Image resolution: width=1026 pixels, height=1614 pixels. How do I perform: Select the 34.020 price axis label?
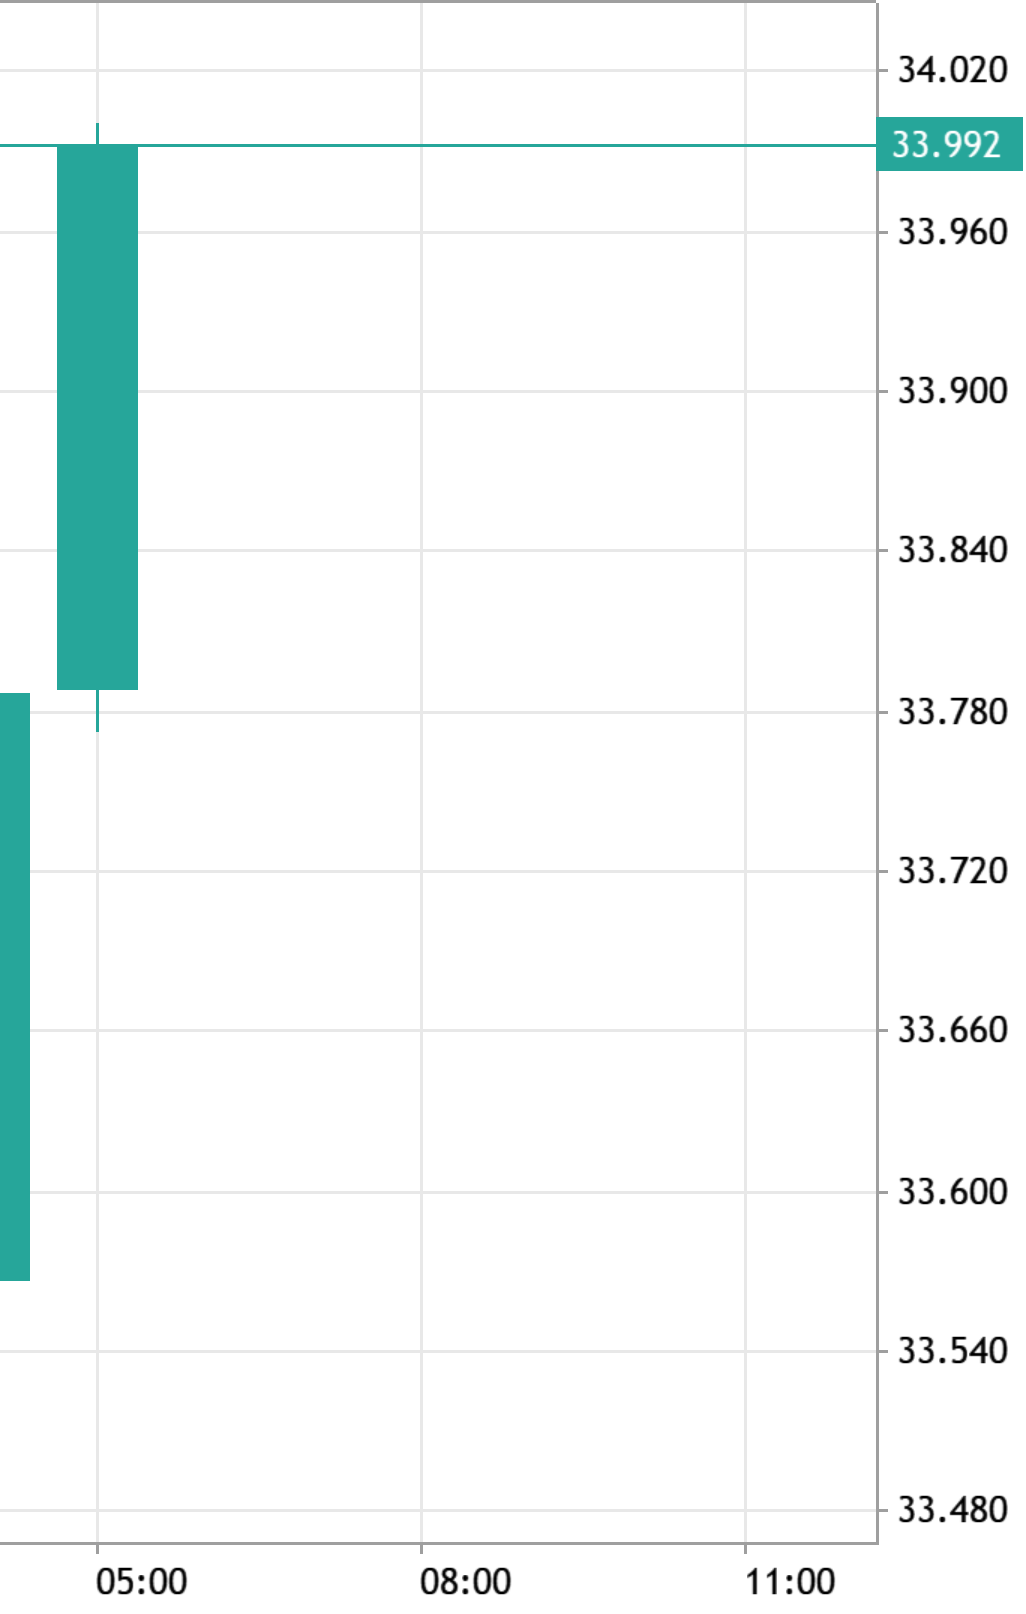[952, 70]
